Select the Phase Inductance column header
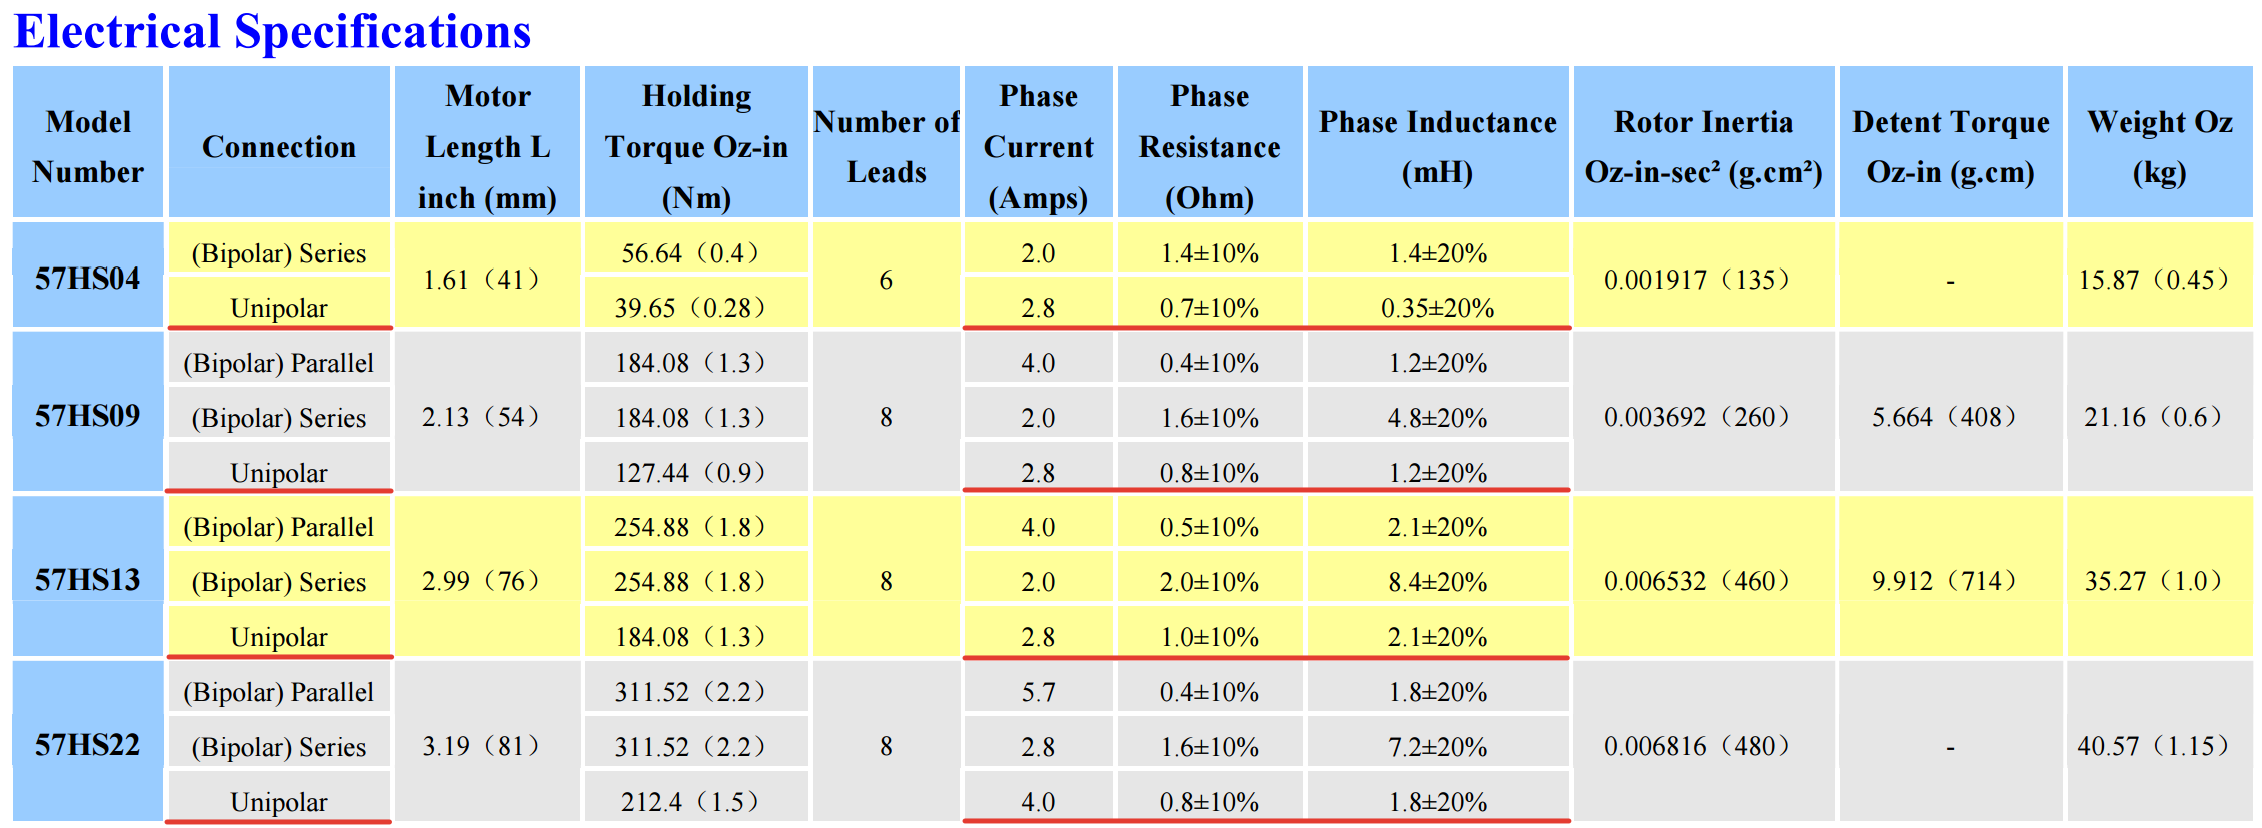Image resolution: width=2262 pixels, height=828 pixels. [1437, 146]
